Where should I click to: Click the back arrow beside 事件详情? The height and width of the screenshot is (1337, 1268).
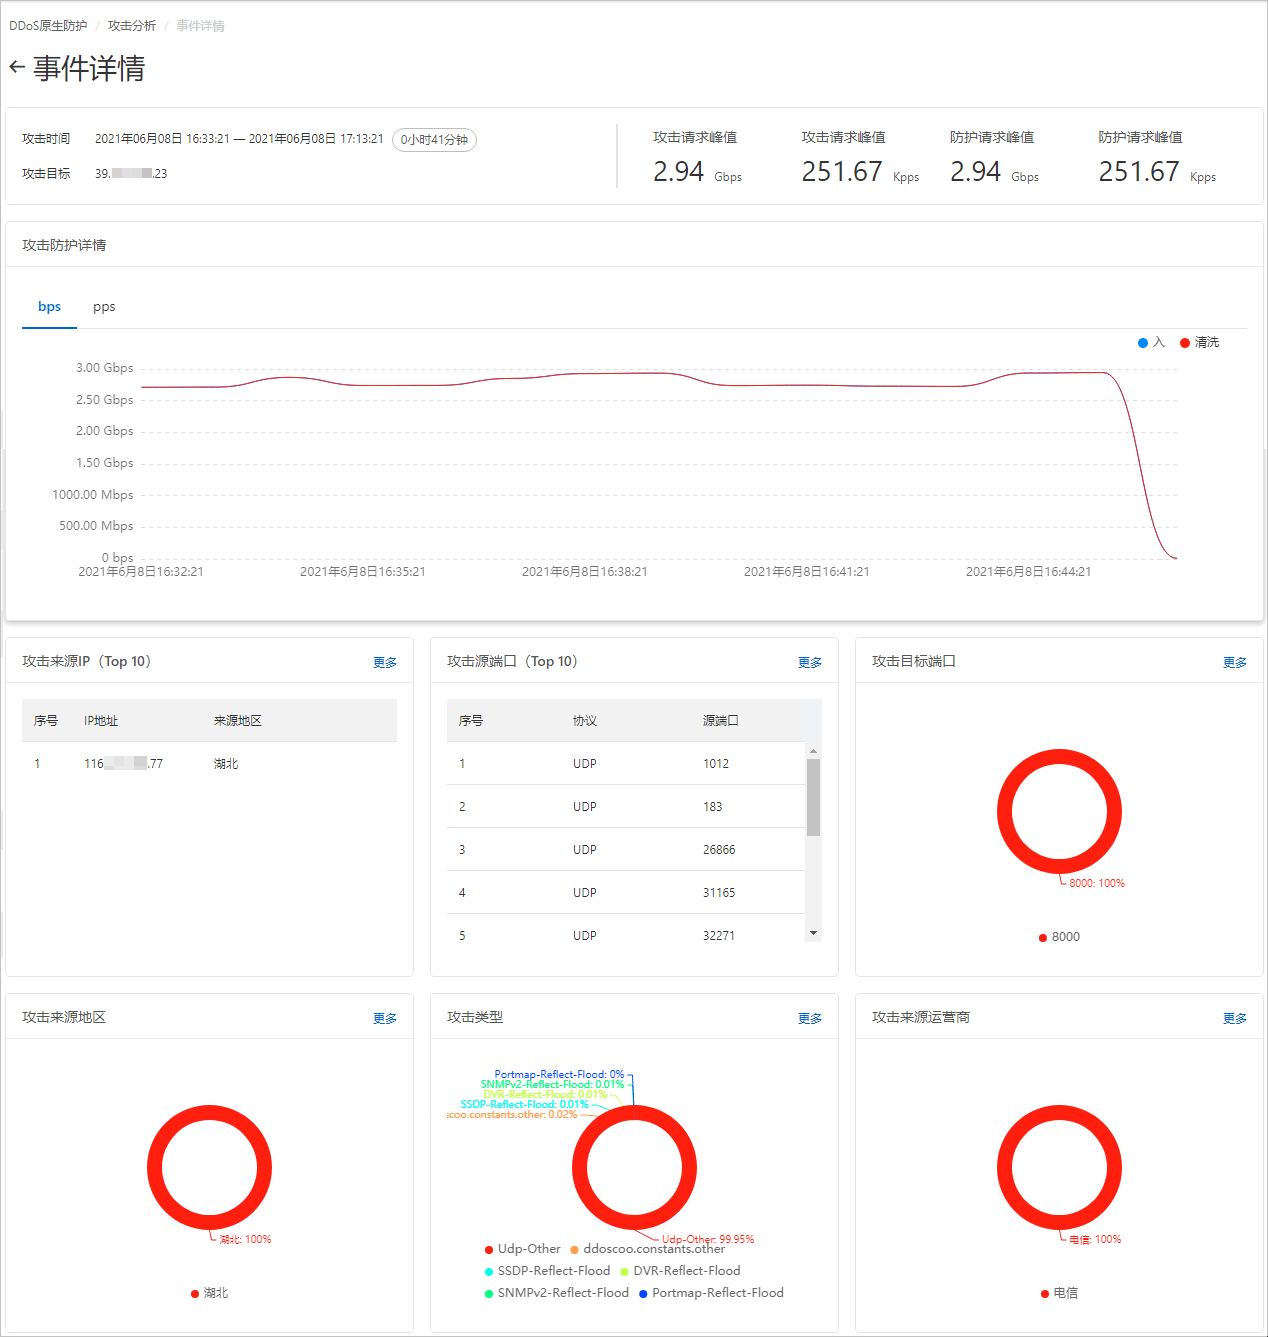tap(16, 67)
